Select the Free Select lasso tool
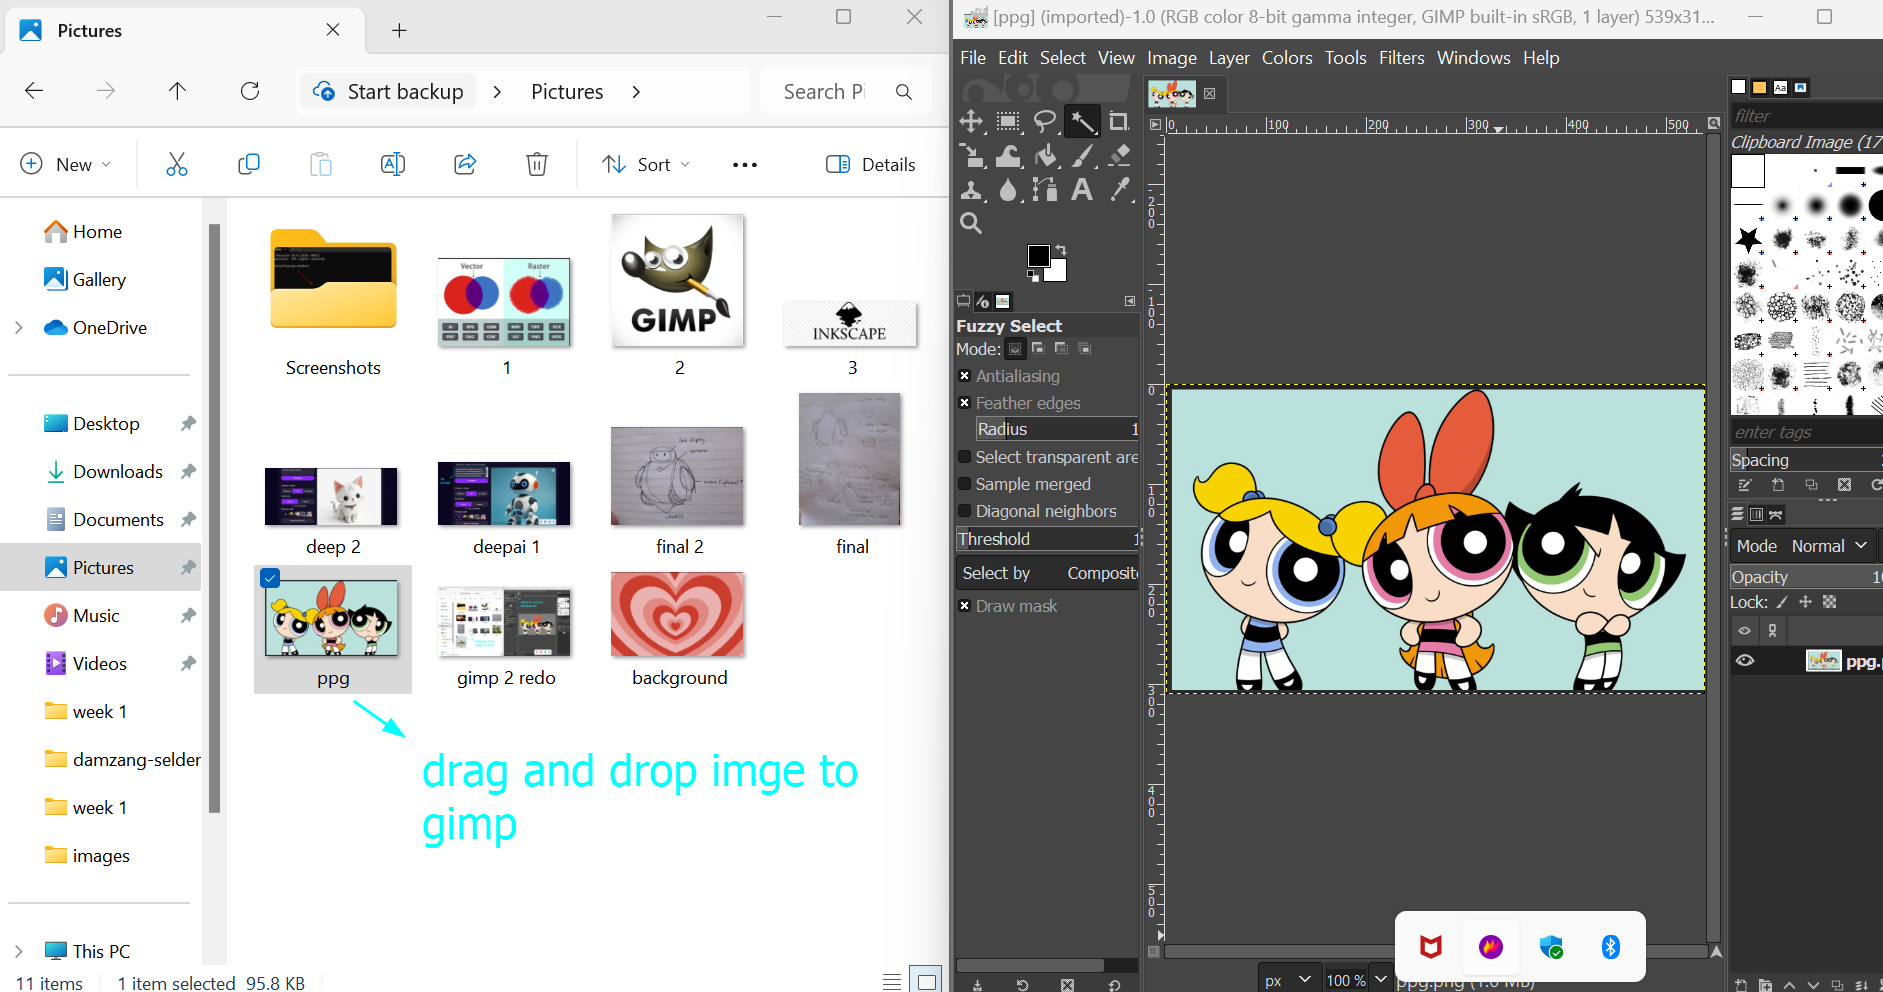Viewport: 1883px width, 992px height. [1045, 122]
